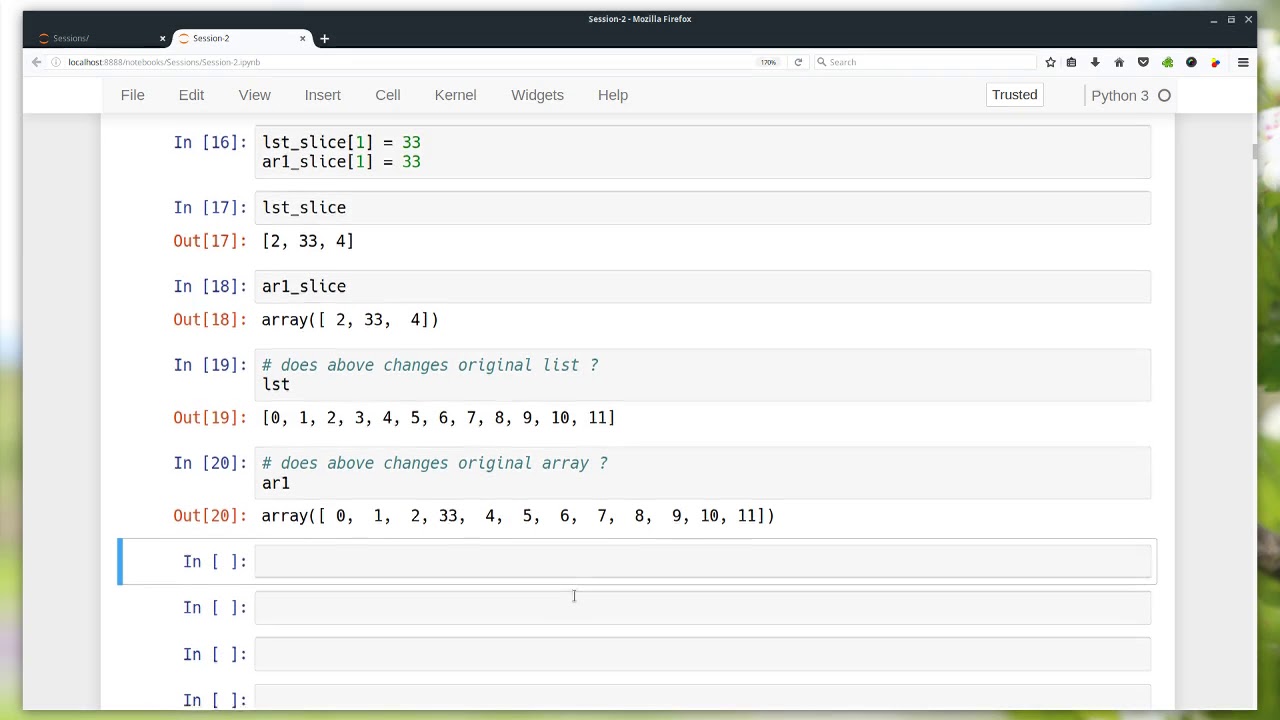The height and width of the screenshot is (720, 1280).
Task: Close the Firefox window
Action: pyautogui.click(x=1248, y=19)
